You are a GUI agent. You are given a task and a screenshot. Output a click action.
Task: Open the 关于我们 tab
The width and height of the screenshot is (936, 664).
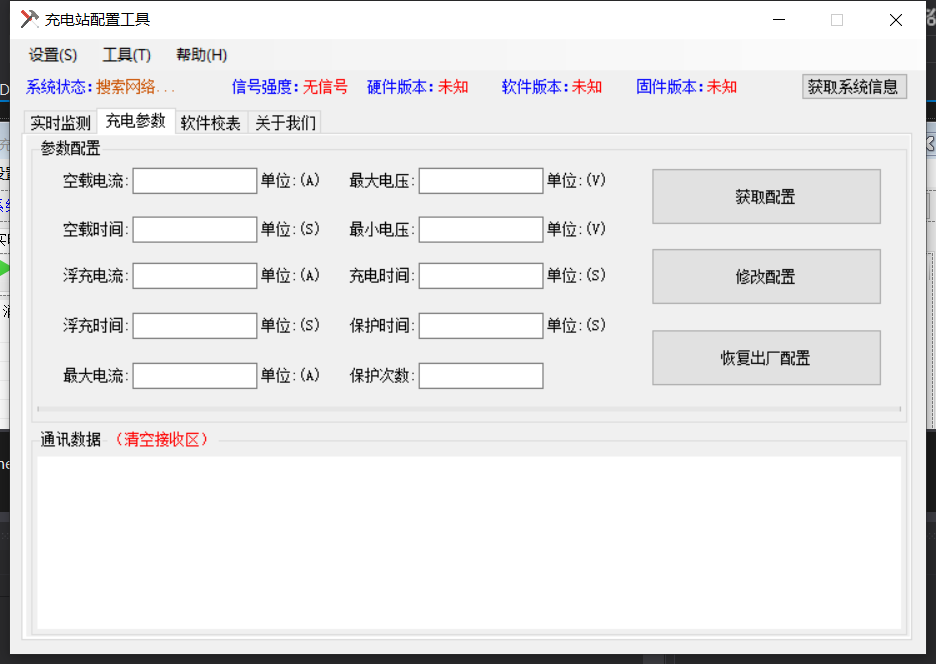(285, 123)
